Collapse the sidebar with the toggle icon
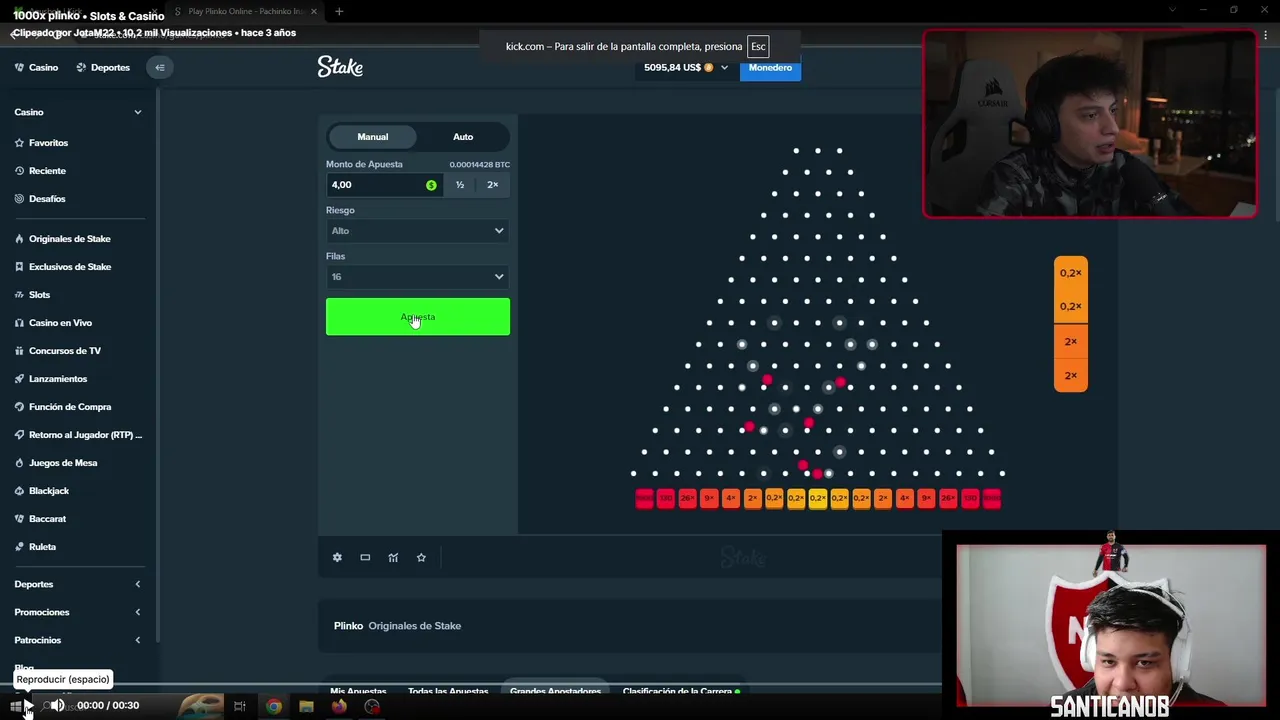This screenshot has width=1280, height=720. 159,67
